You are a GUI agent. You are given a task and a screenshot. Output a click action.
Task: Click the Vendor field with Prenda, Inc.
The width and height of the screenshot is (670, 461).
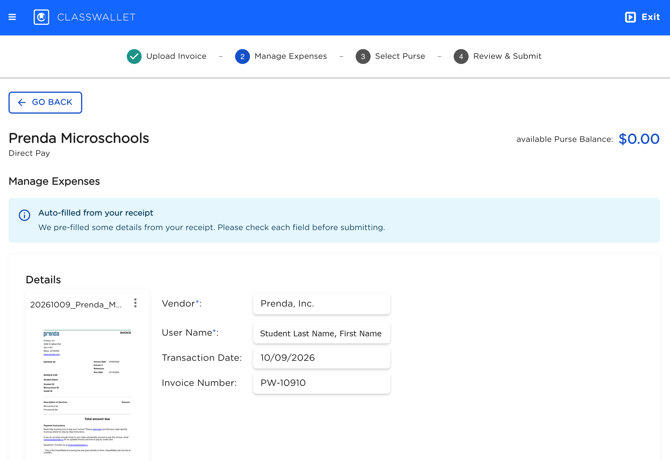click(x=321, y=304)
